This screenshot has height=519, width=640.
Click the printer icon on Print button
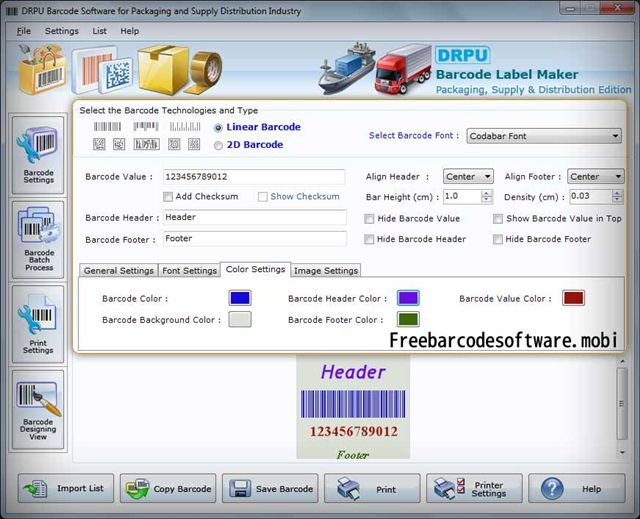(349, 488)
